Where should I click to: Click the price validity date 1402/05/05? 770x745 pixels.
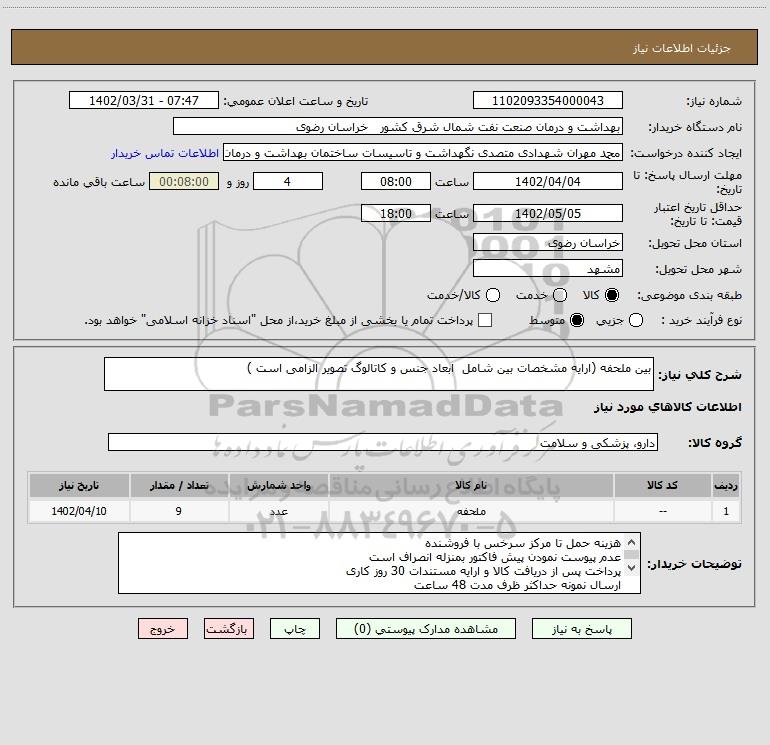point(548,213)
